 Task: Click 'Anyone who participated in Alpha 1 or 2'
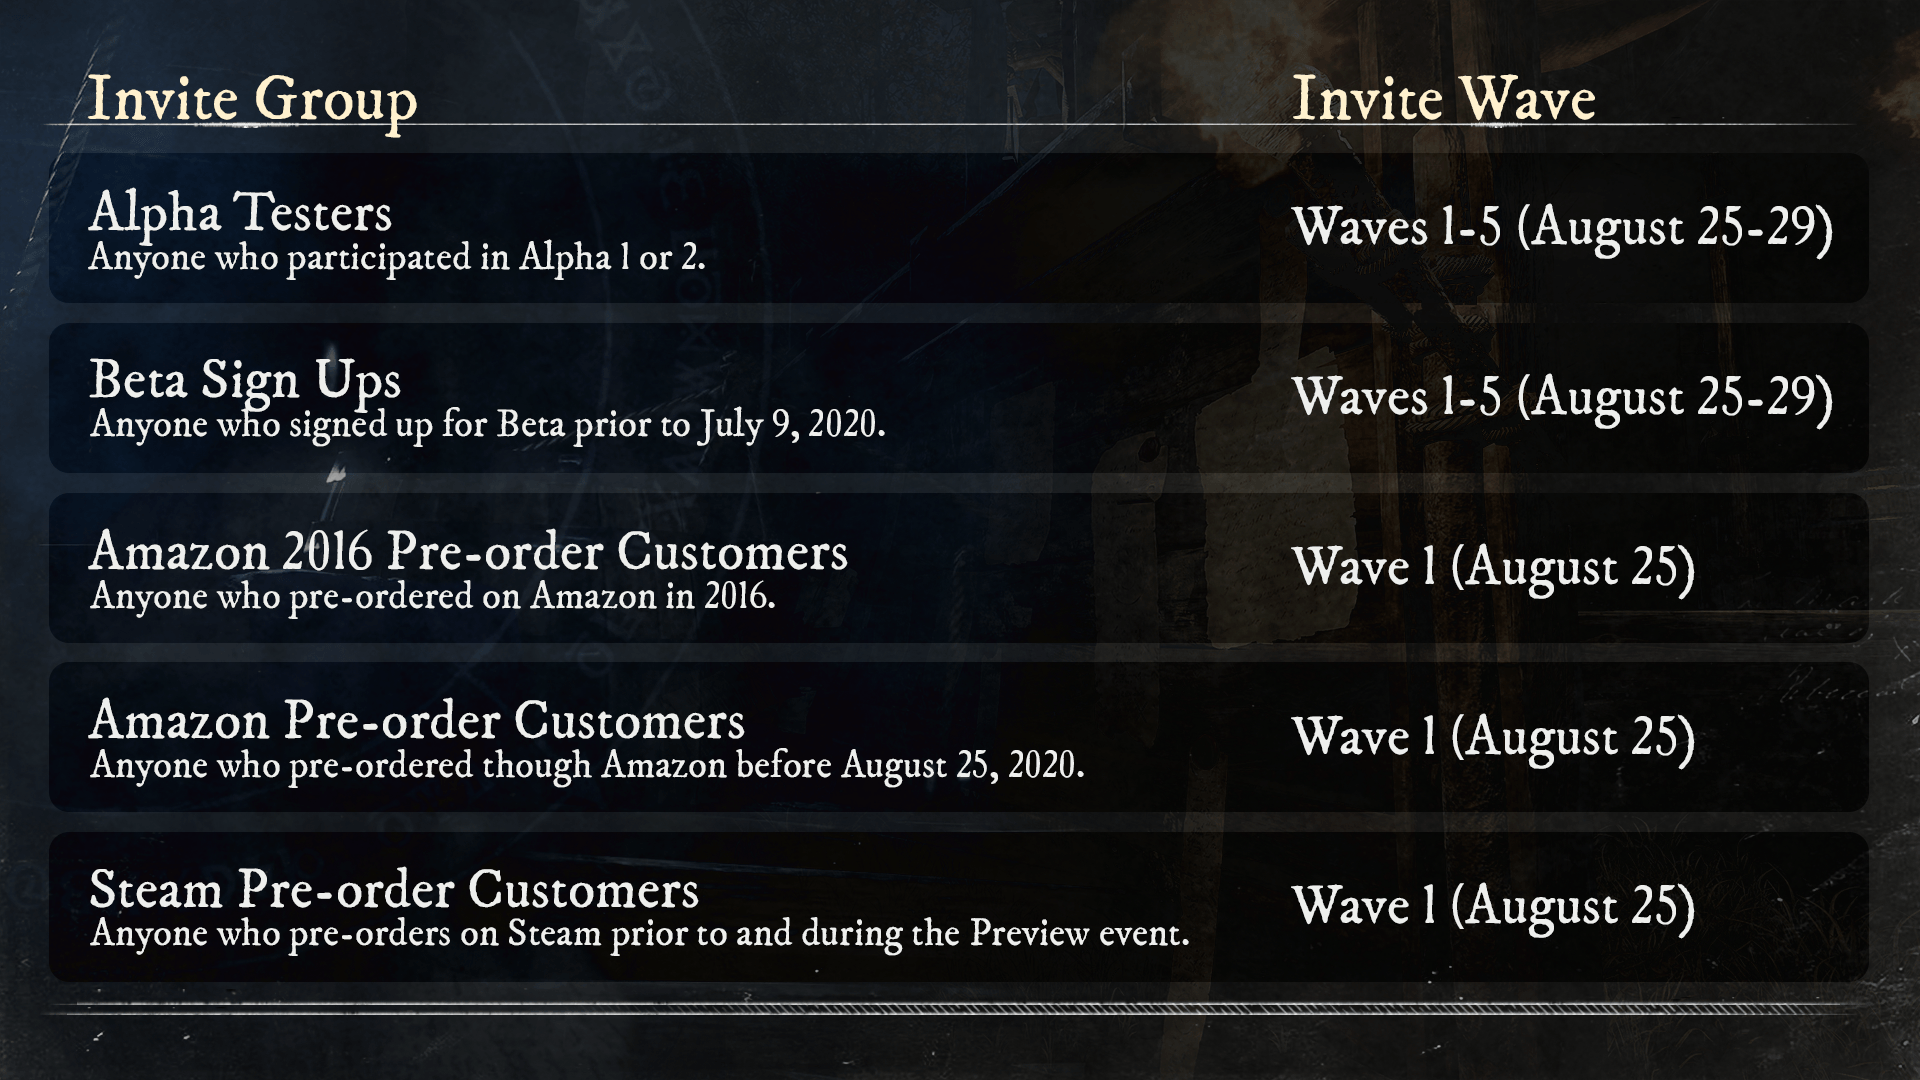[397, 258]
